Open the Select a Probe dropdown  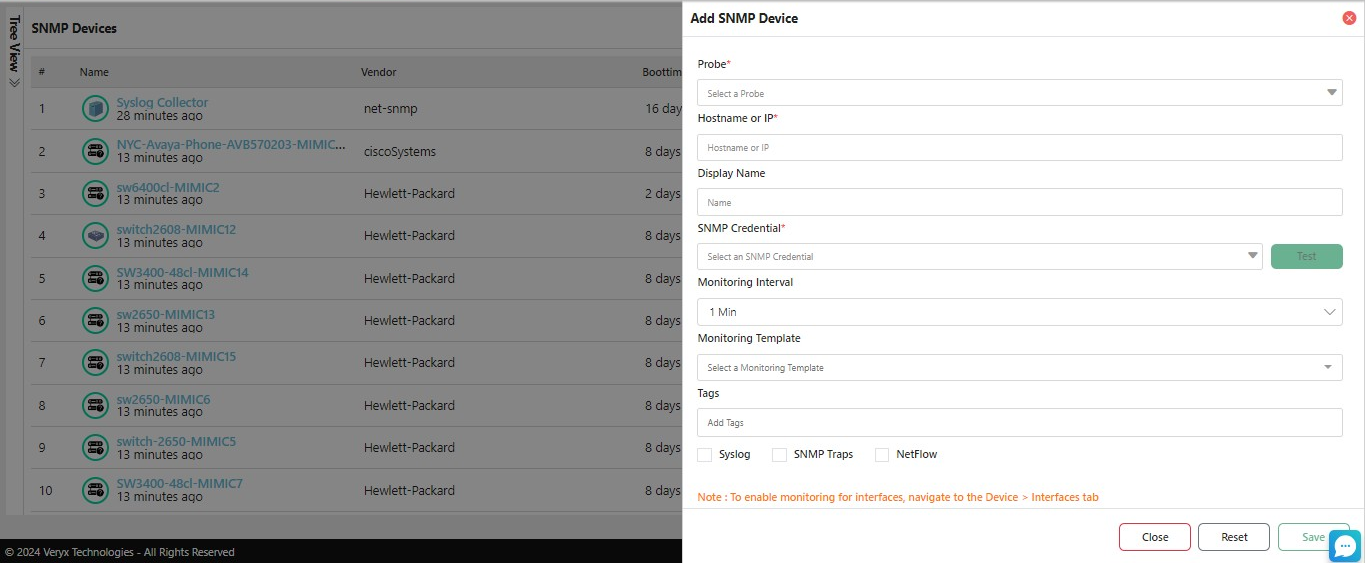pyautogui.click(x=1019, y=93)
